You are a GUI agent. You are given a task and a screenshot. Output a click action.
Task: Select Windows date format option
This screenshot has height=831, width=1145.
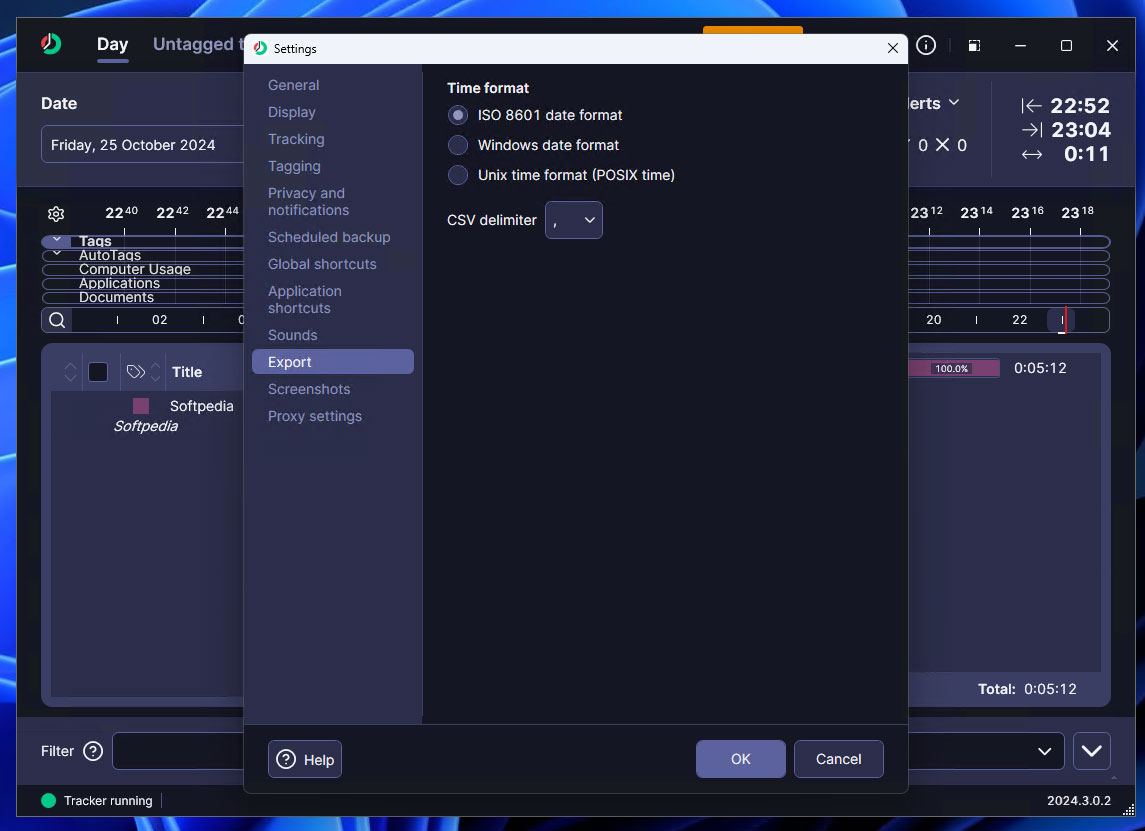click(458, 145)
